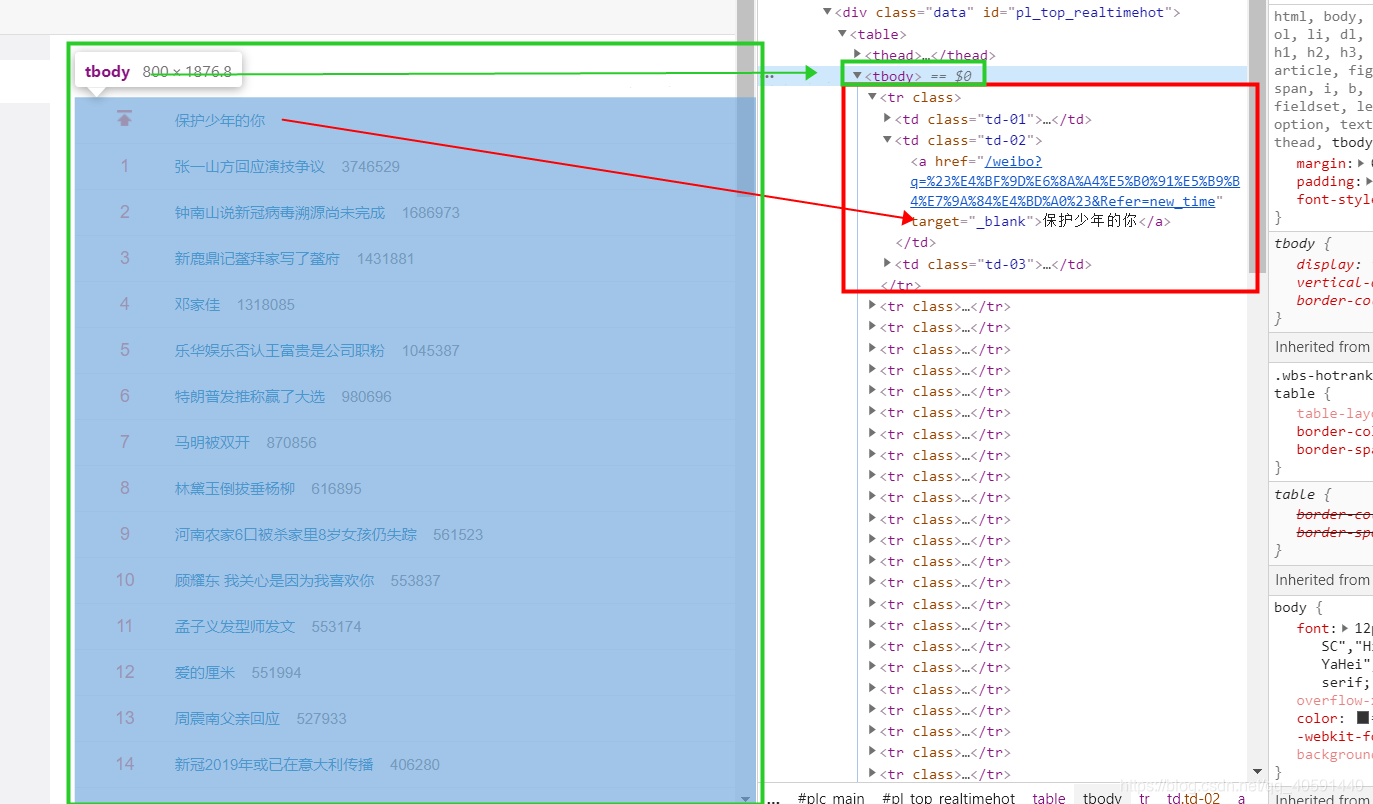
Task: Collapse the div class="data" node
Action: (x=827, y=13)
